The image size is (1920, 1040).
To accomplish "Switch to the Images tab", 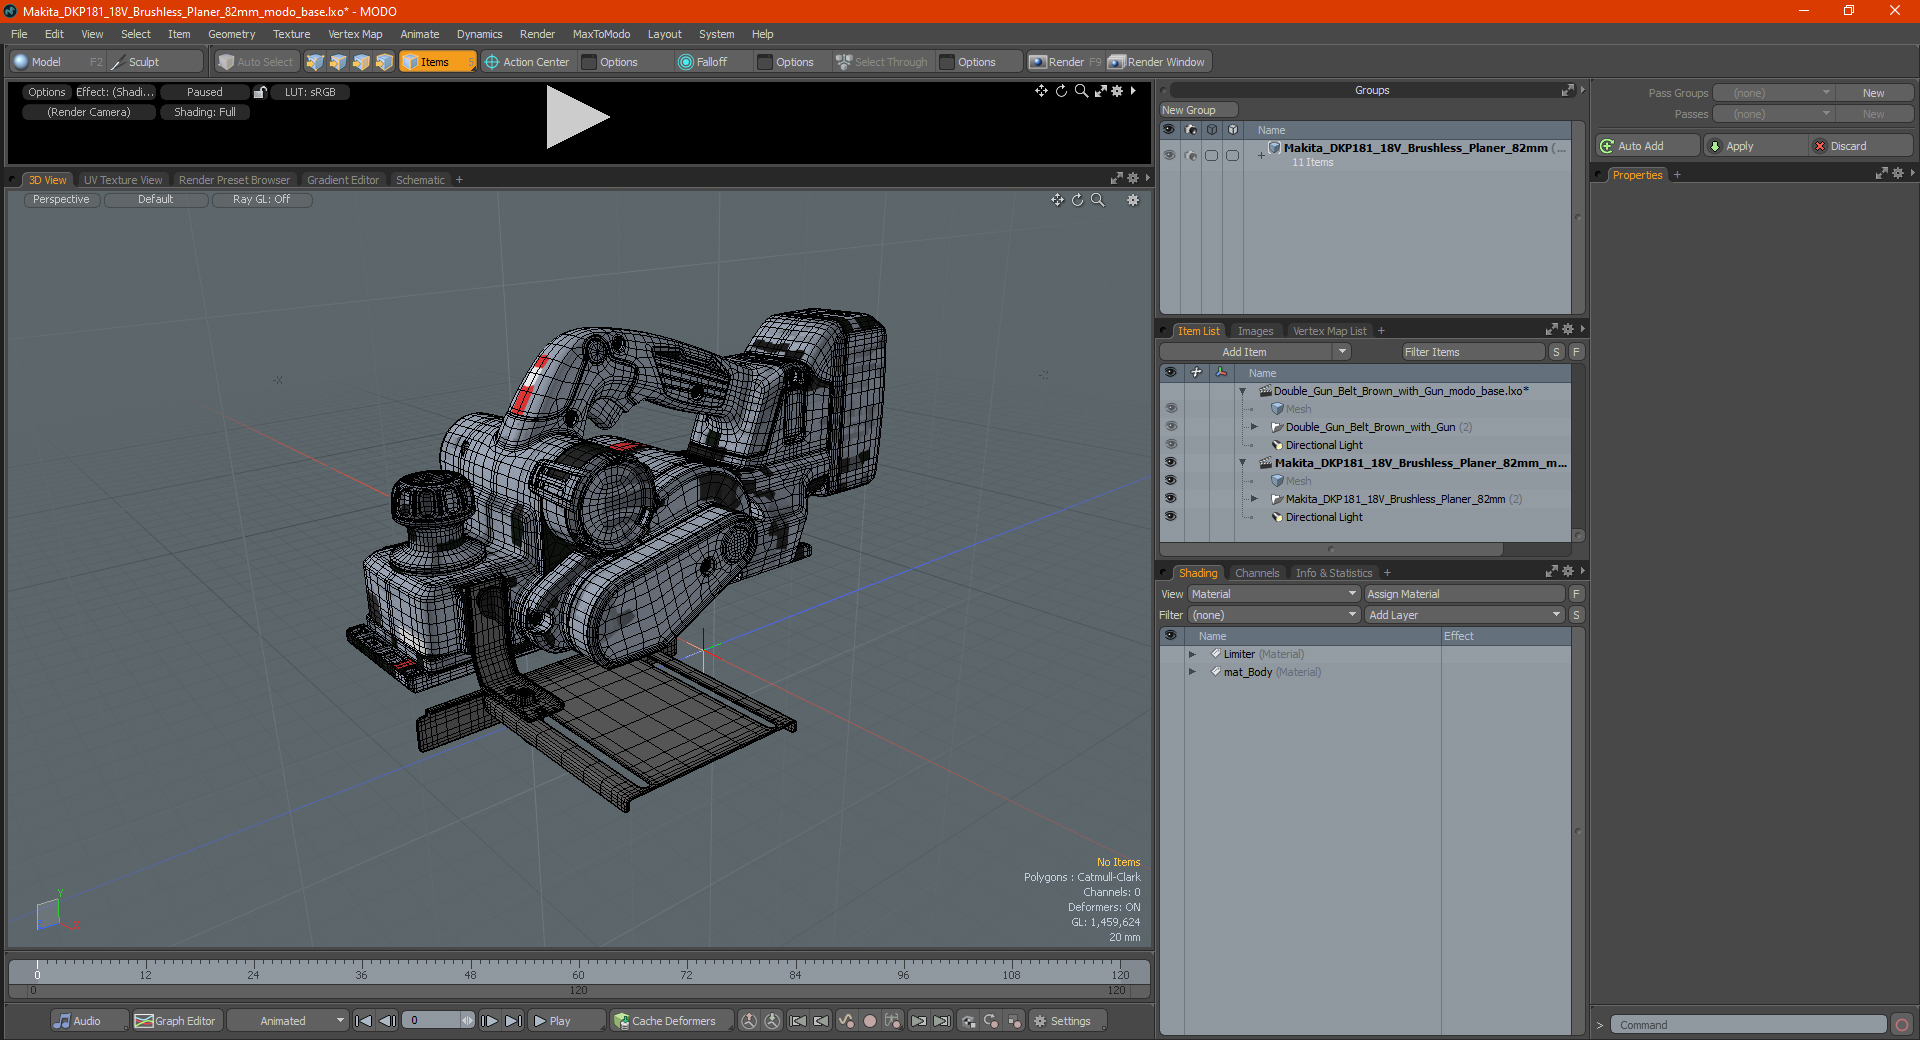I will (1255, 331).
